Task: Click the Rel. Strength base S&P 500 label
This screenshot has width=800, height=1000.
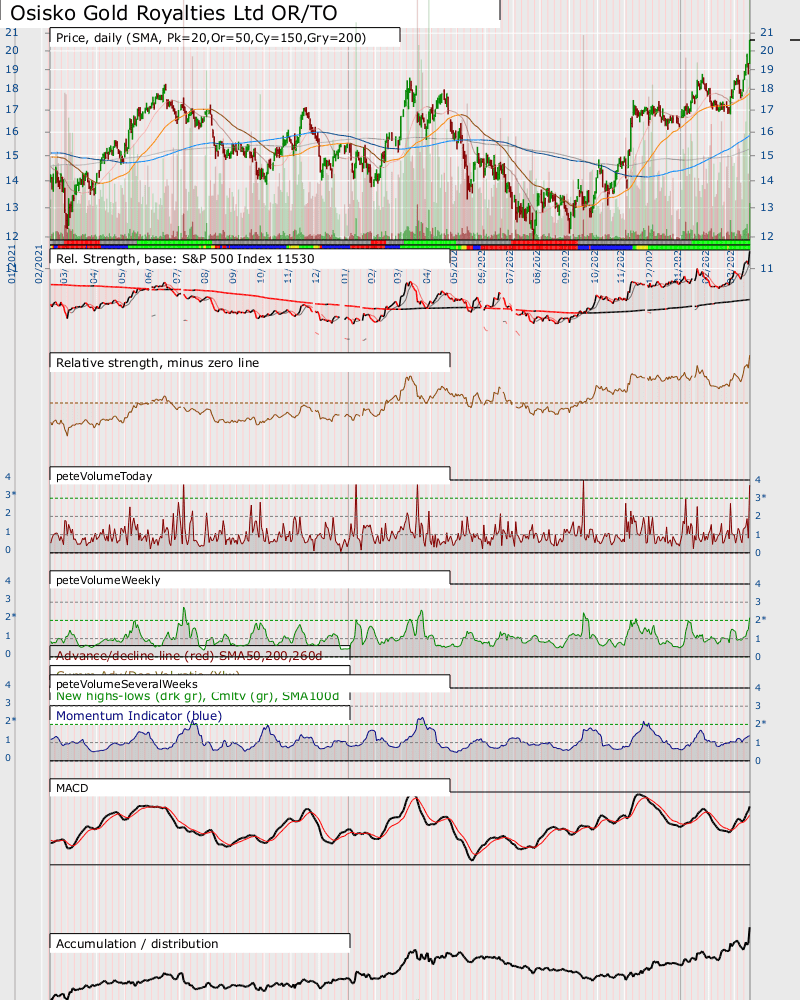Action: click(185, 259)
